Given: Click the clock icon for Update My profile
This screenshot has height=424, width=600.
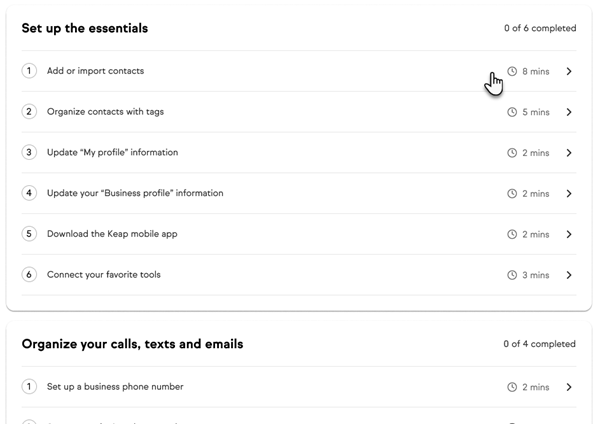Looking at the screenshot, I should coord(512,153).
